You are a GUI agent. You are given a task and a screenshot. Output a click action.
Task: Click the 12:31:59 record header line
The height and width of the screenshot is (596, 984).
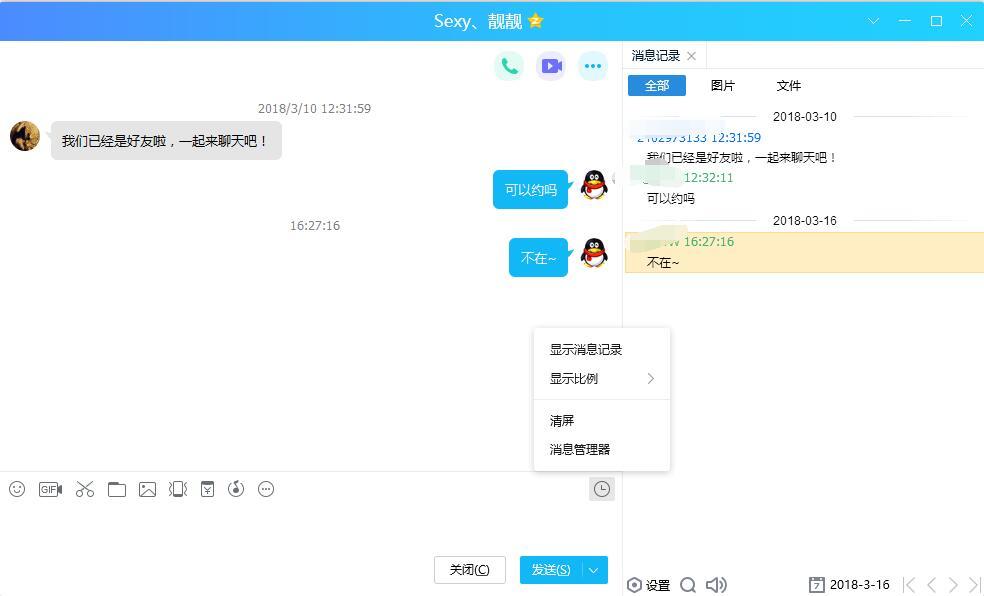click(x=698, y=137)
